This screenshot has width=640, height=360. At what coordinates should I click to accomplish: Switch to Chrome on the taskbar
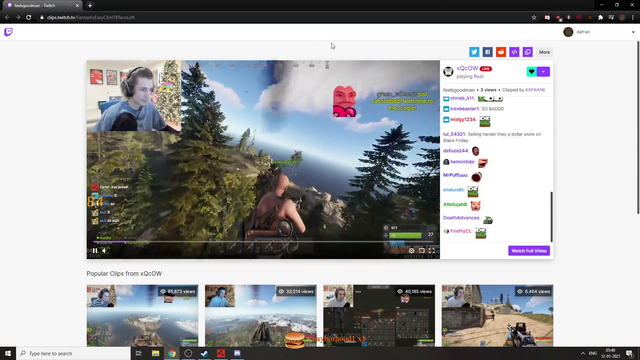[172, 353]
